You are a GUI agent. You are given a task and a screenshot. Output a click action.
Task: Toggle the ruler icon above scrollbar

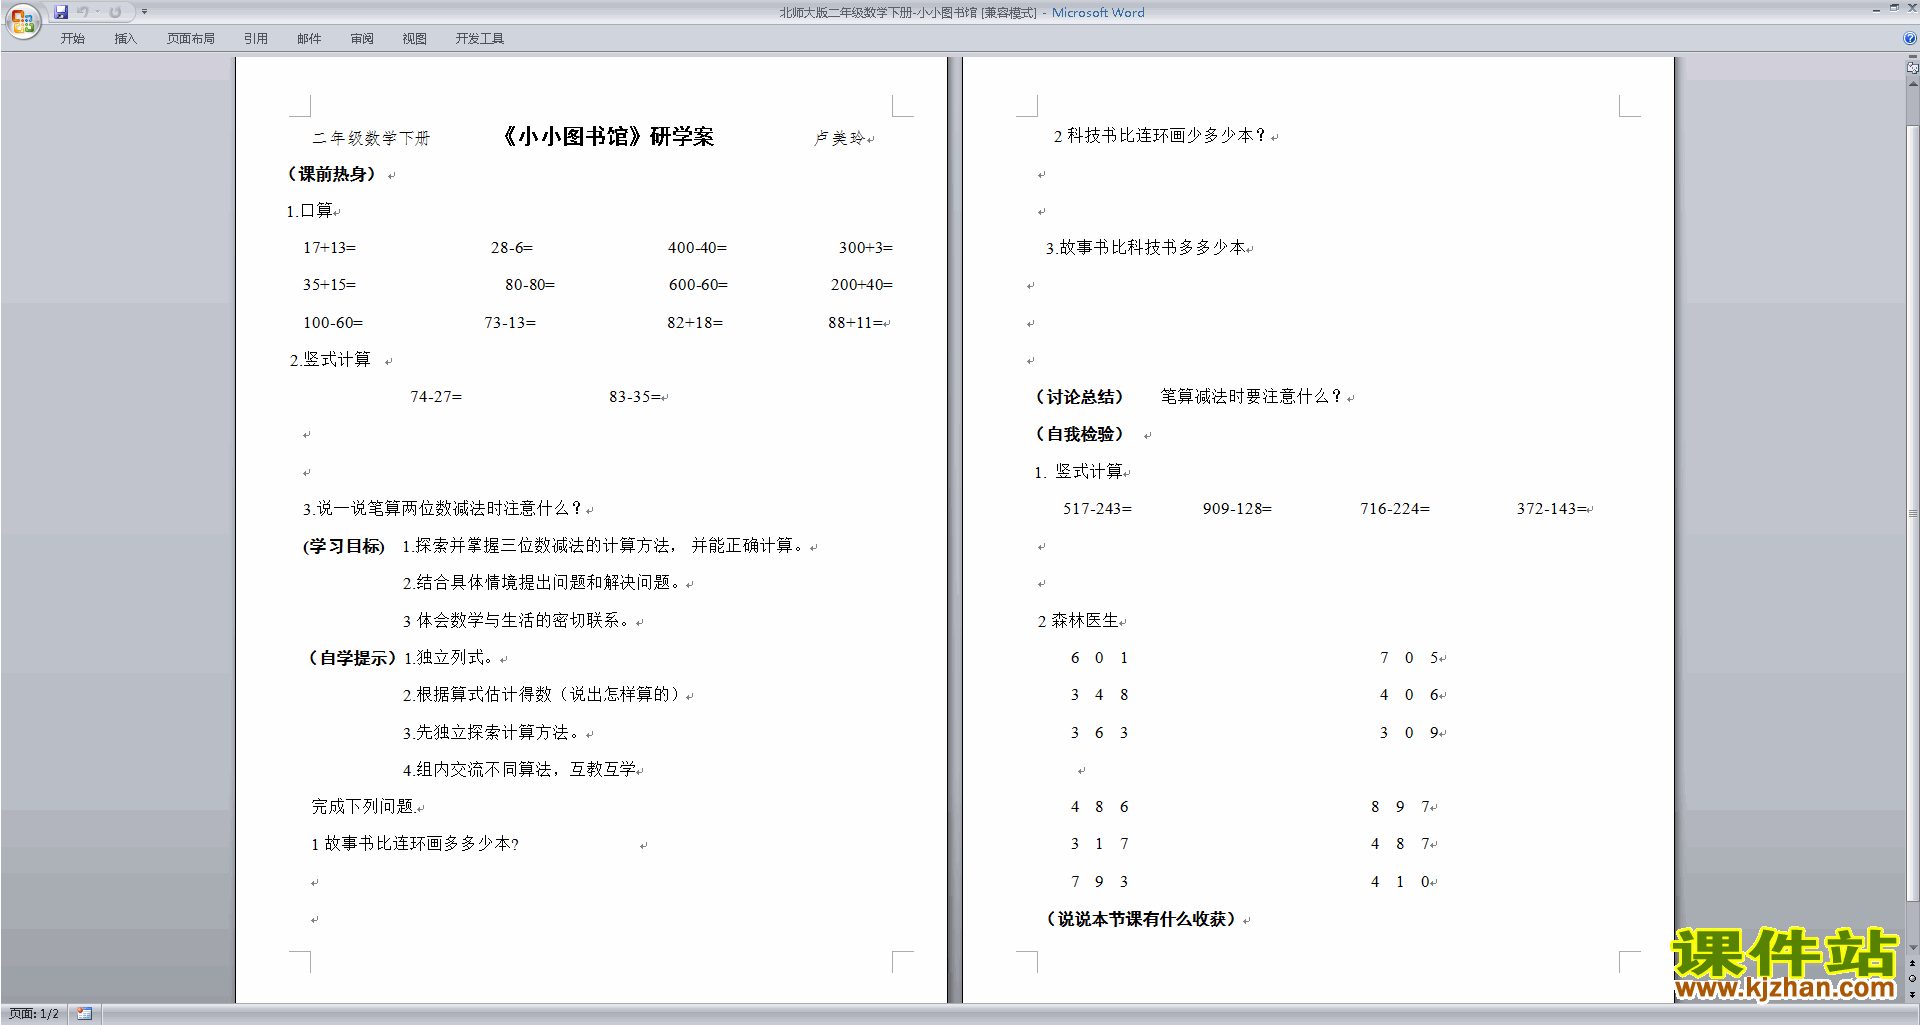(1912, 67)
